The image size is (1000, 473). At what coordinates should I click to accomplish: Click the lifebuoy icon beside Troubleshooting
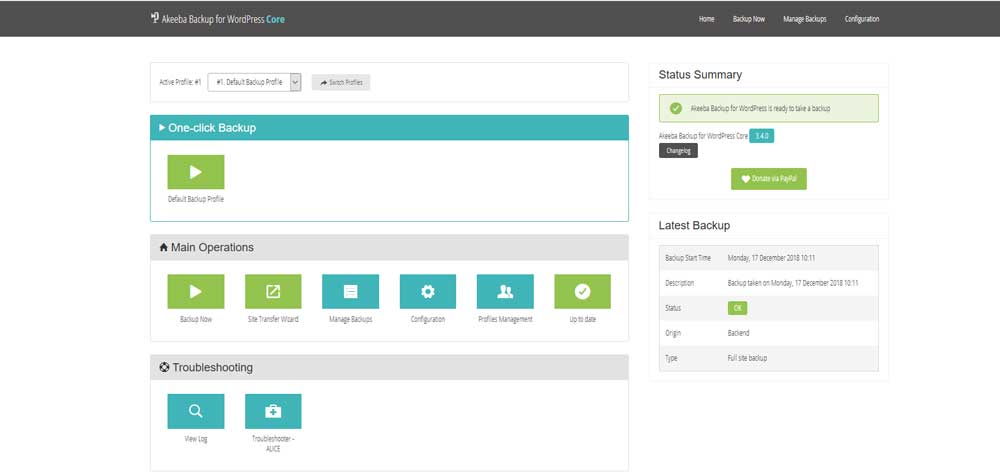coord(164,367)
